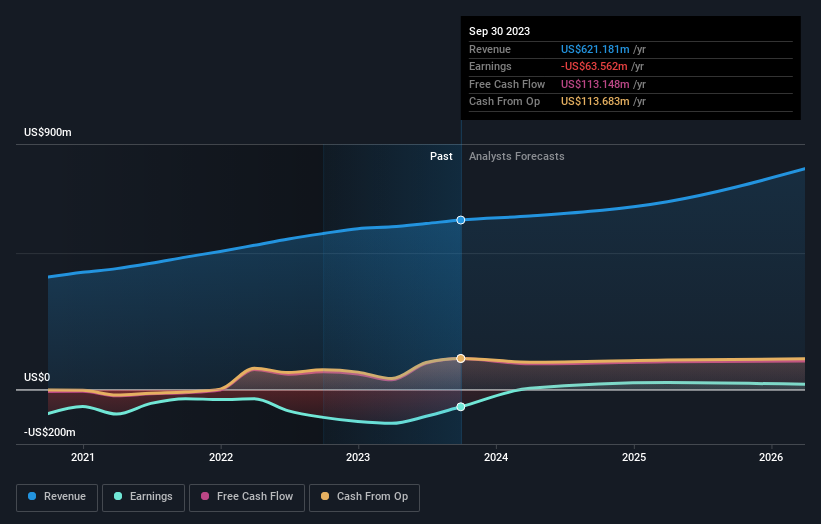The height and width of the screenshot is (524, 821).
Task: Click the orange Cash From Op legend dot
Action: (x=325, y=496)
